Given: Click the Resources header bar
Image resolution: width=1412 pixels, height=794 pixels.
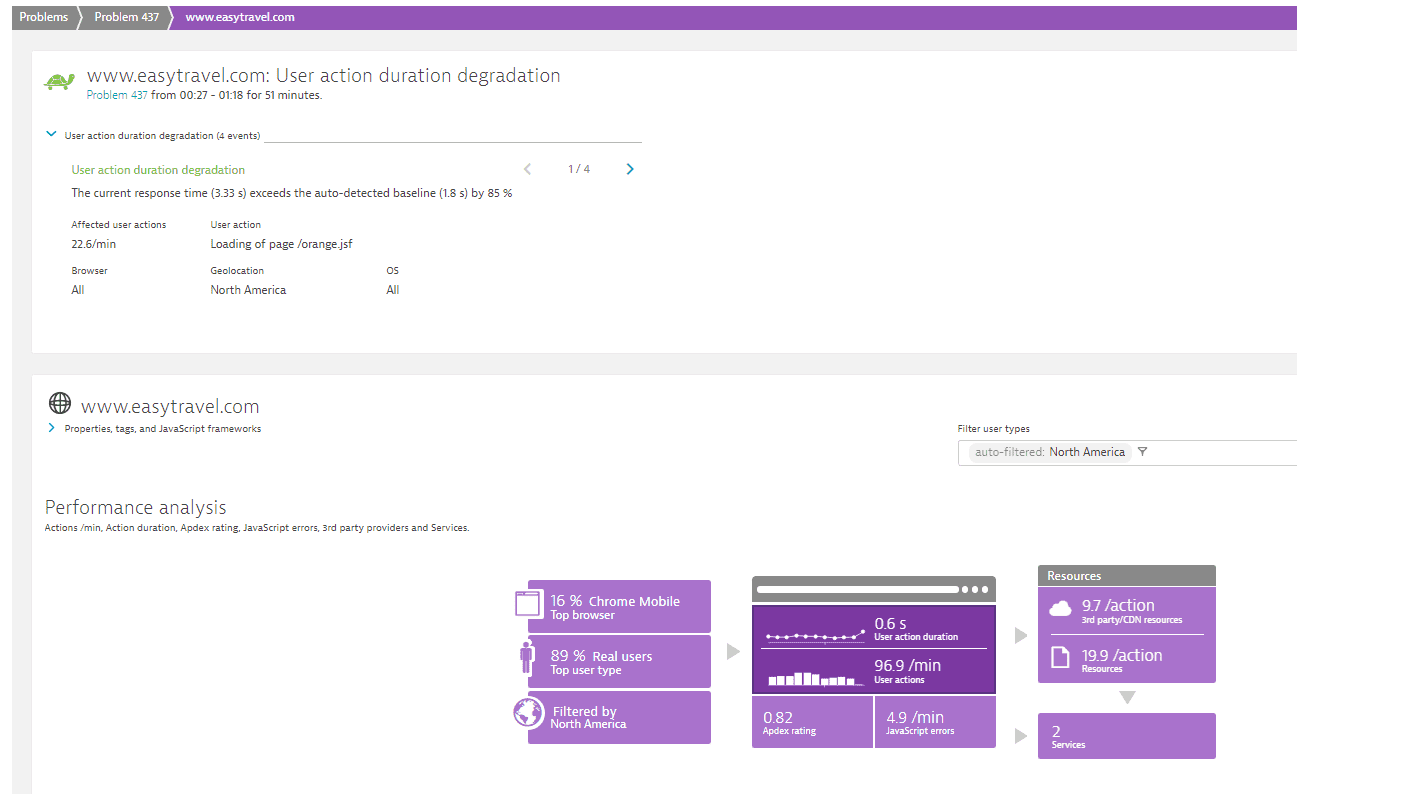Looking at the screenshot, I should [1127, 576].
